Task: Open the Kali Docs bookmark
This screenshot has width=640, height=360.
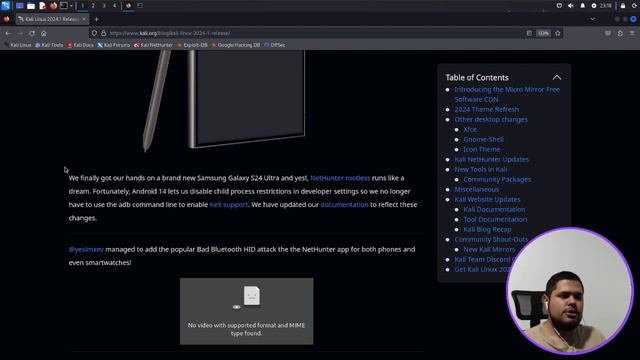Action: [81, 45]
